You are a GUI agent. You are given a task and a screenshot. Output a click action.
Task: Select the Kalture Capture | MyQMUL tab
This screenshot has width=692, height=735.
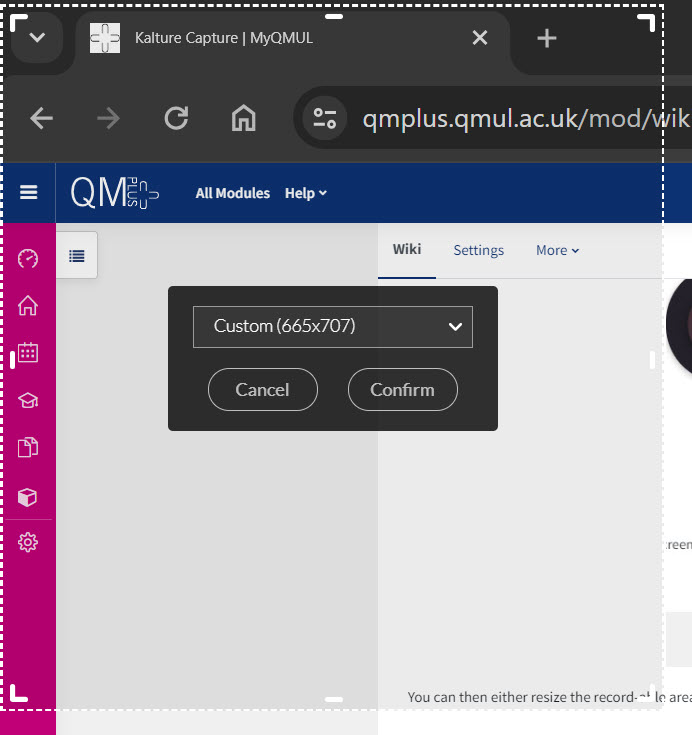tap(293, 40)
